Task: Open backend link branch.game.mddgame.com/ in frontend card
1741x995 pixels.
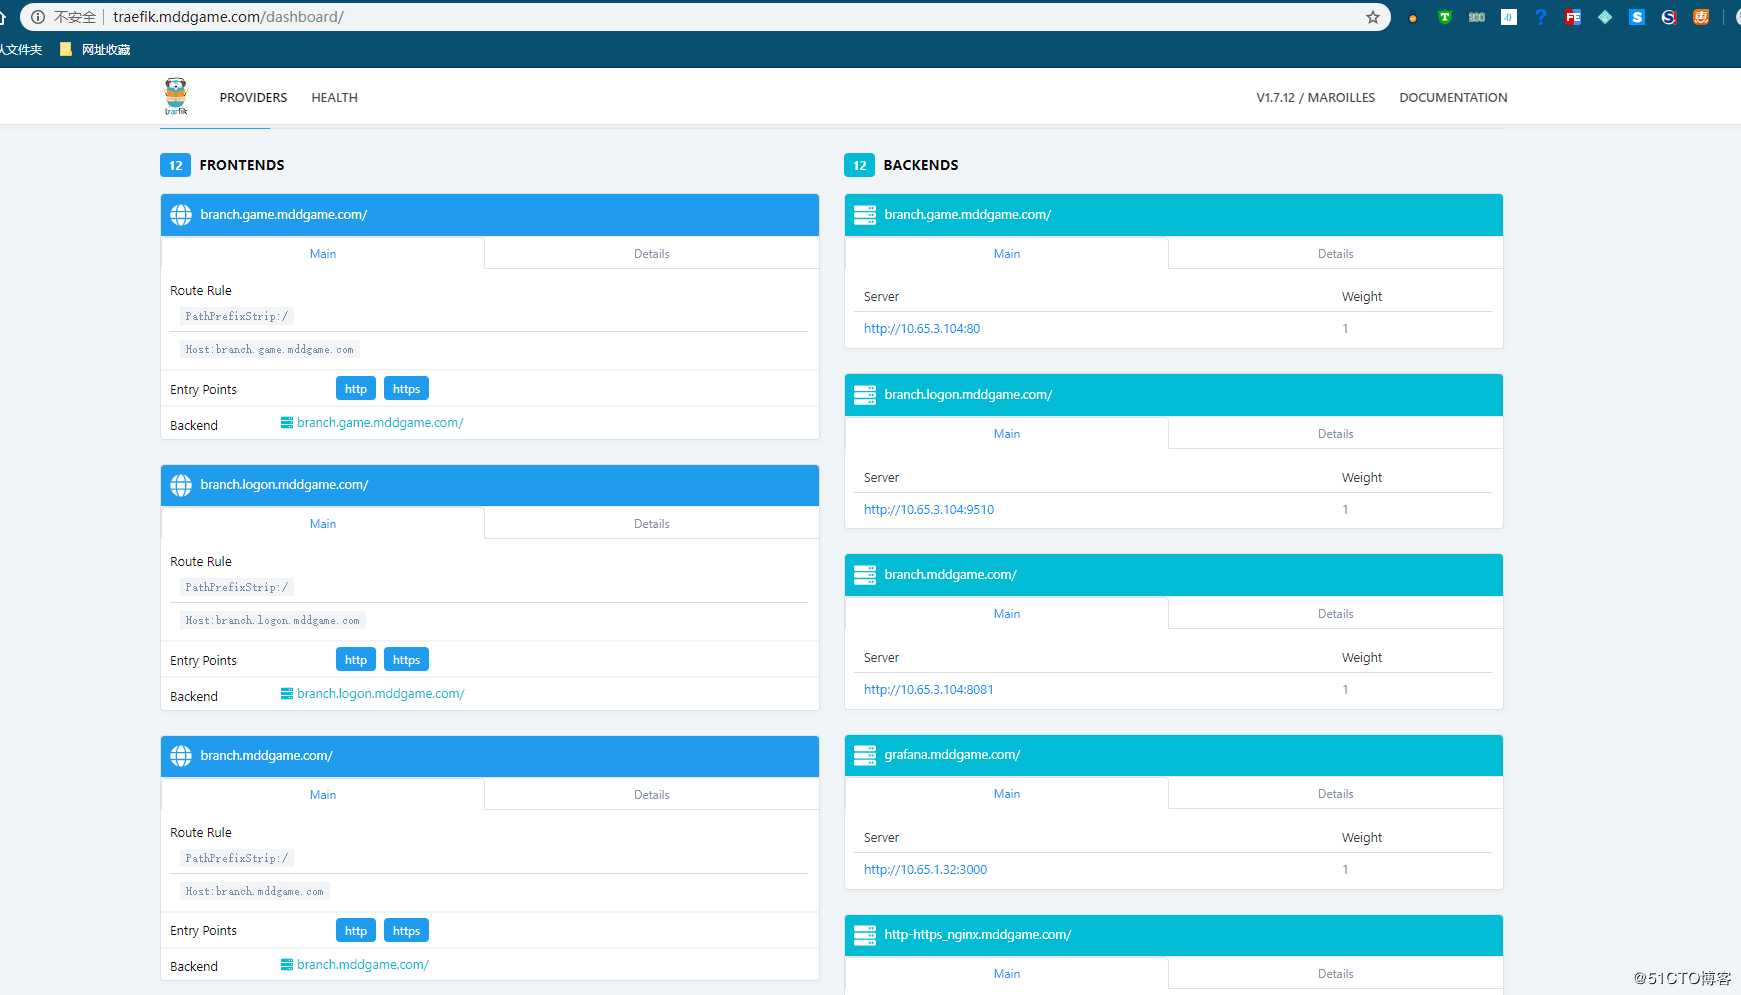Action: [x=372, y=423]
